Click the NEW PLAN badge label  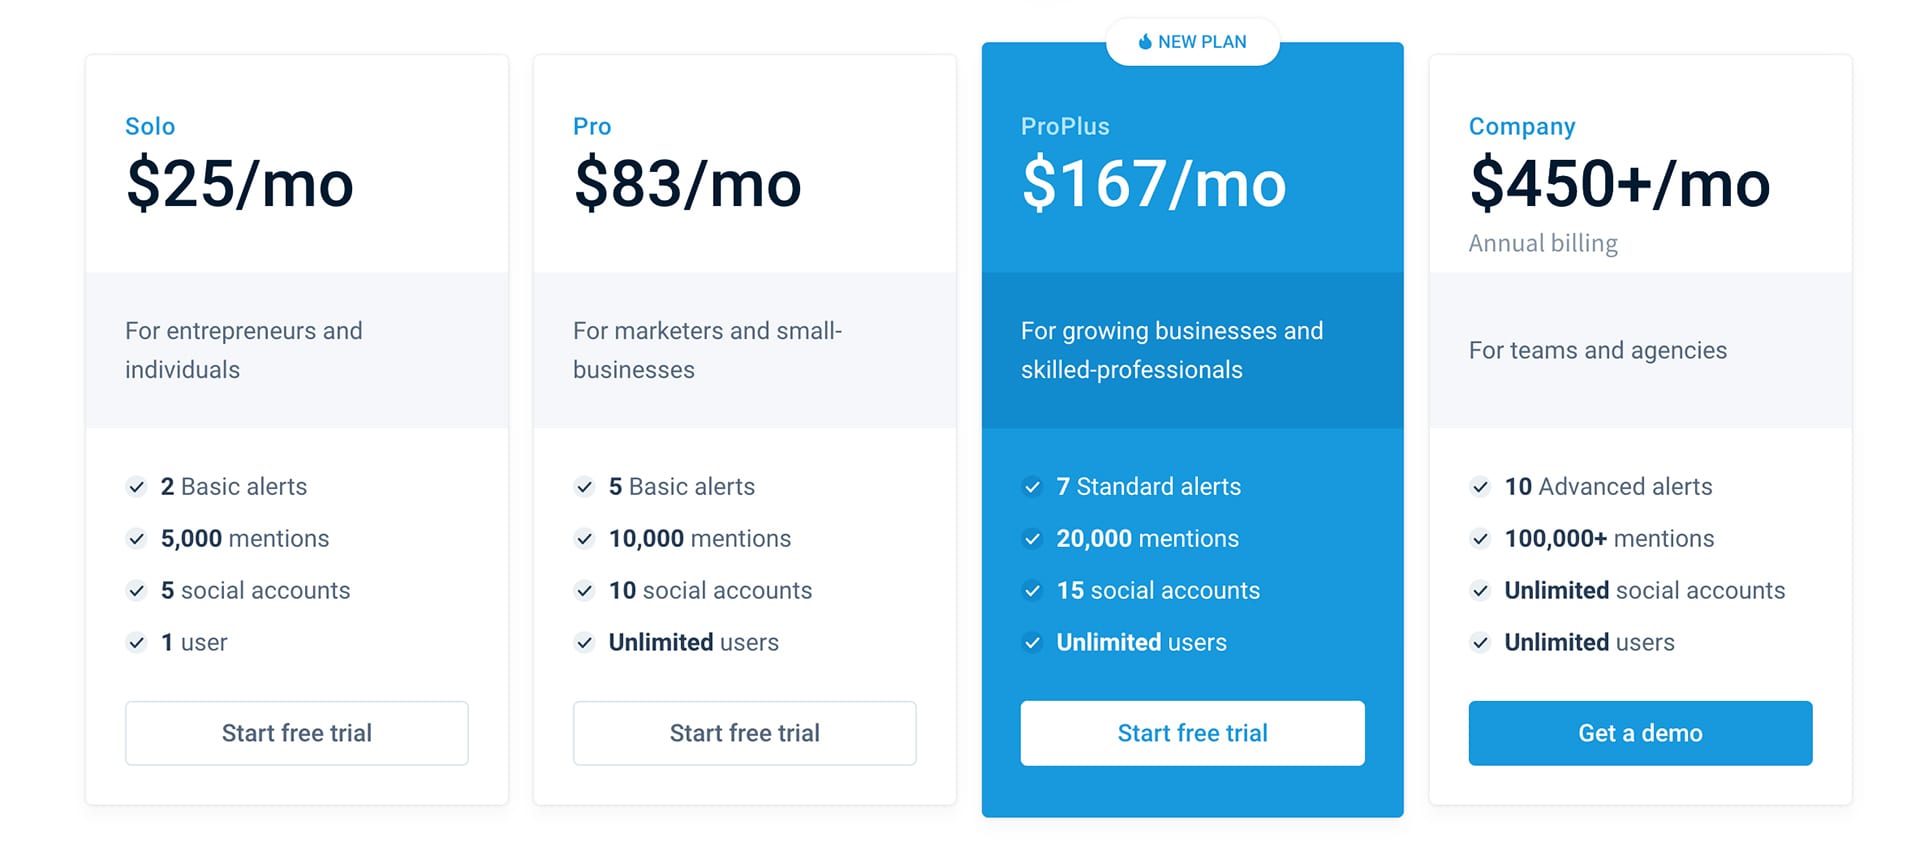pyautogui.click(x=1202, y=42)
